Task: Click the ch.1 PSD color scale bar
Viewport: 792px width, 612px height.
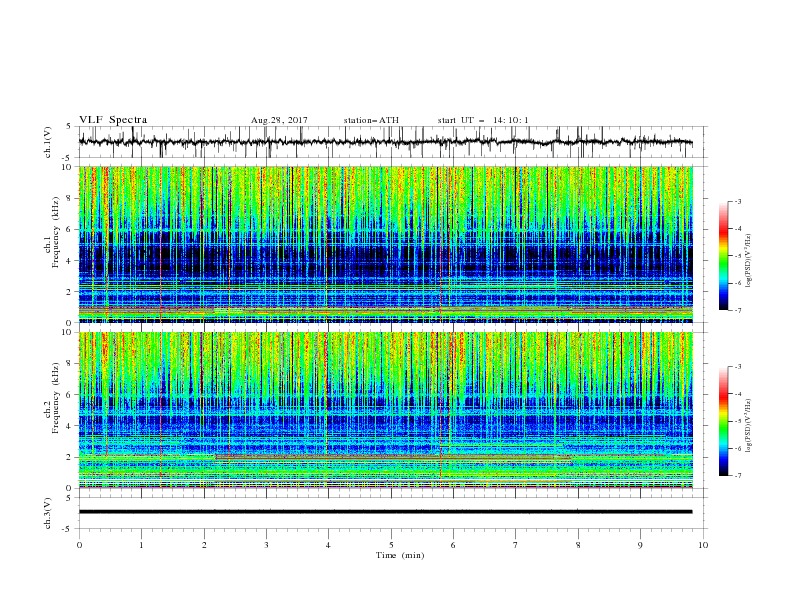Action: (x=724, y=256)
